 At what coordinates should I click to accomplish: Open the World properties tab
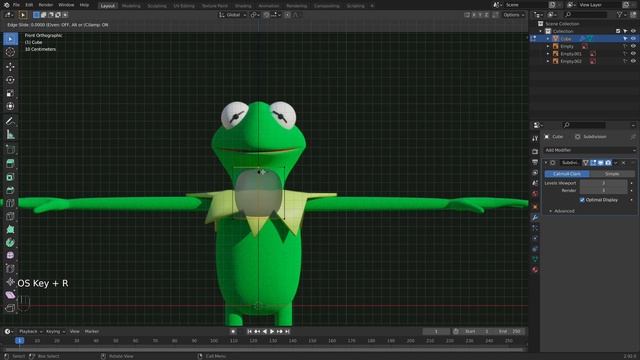click(535, 193)
